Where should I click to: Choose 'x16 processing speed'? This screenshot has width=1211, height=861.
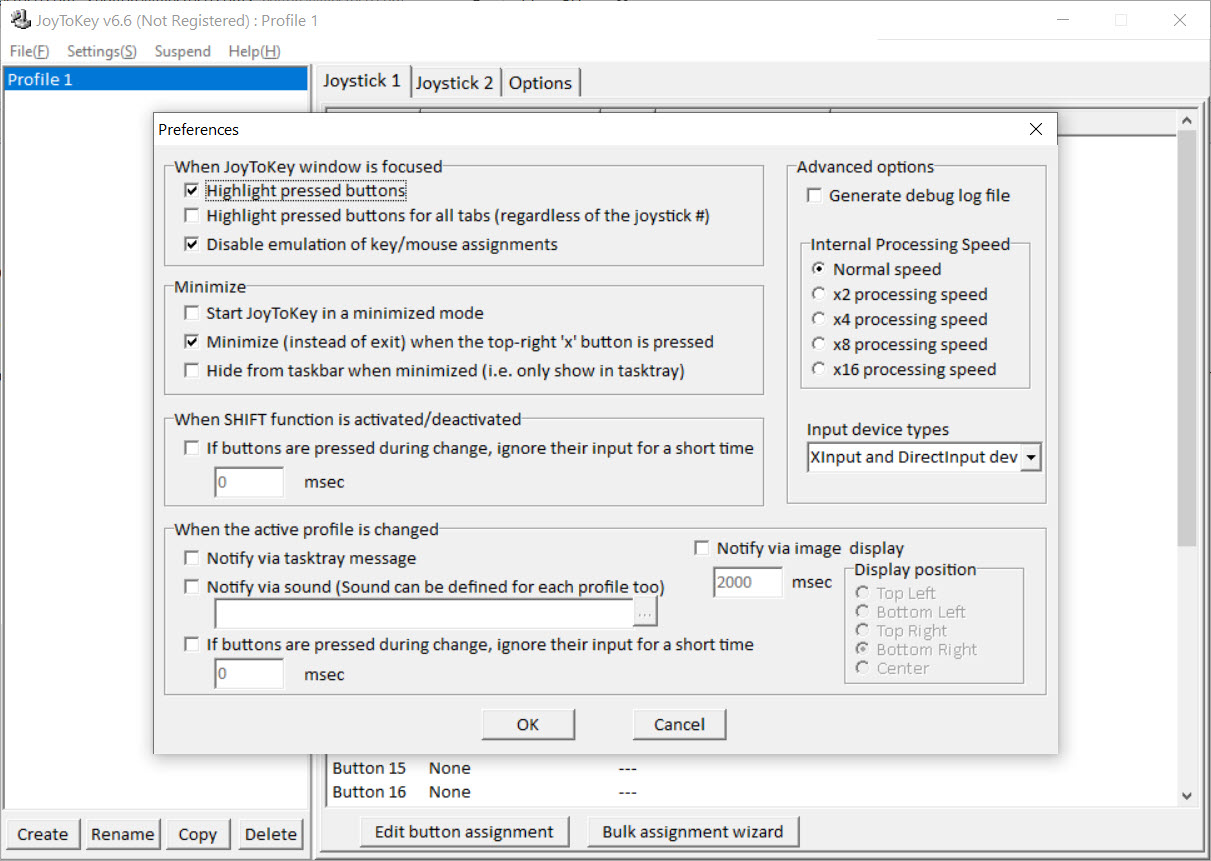[x=817, y=368]
